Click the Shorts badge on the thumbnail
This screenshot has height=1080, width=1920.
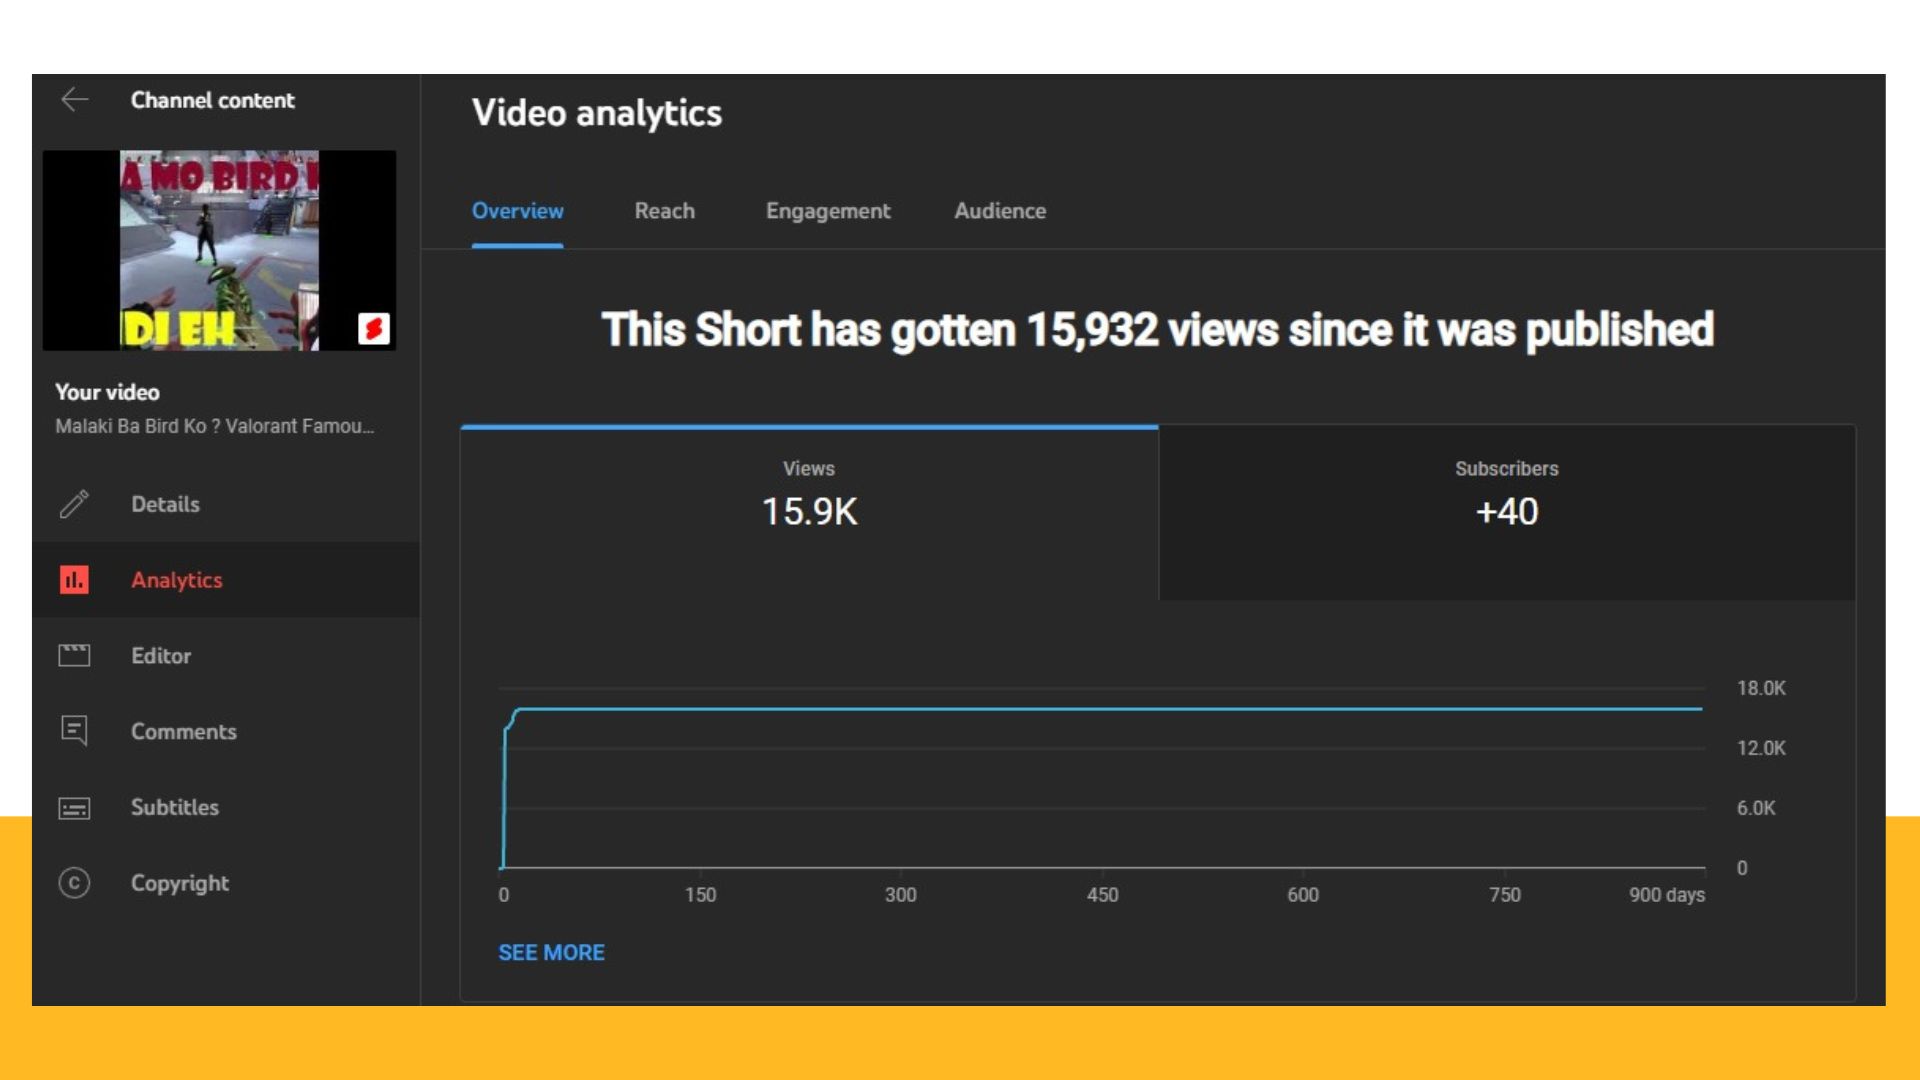tap(373, 328)
